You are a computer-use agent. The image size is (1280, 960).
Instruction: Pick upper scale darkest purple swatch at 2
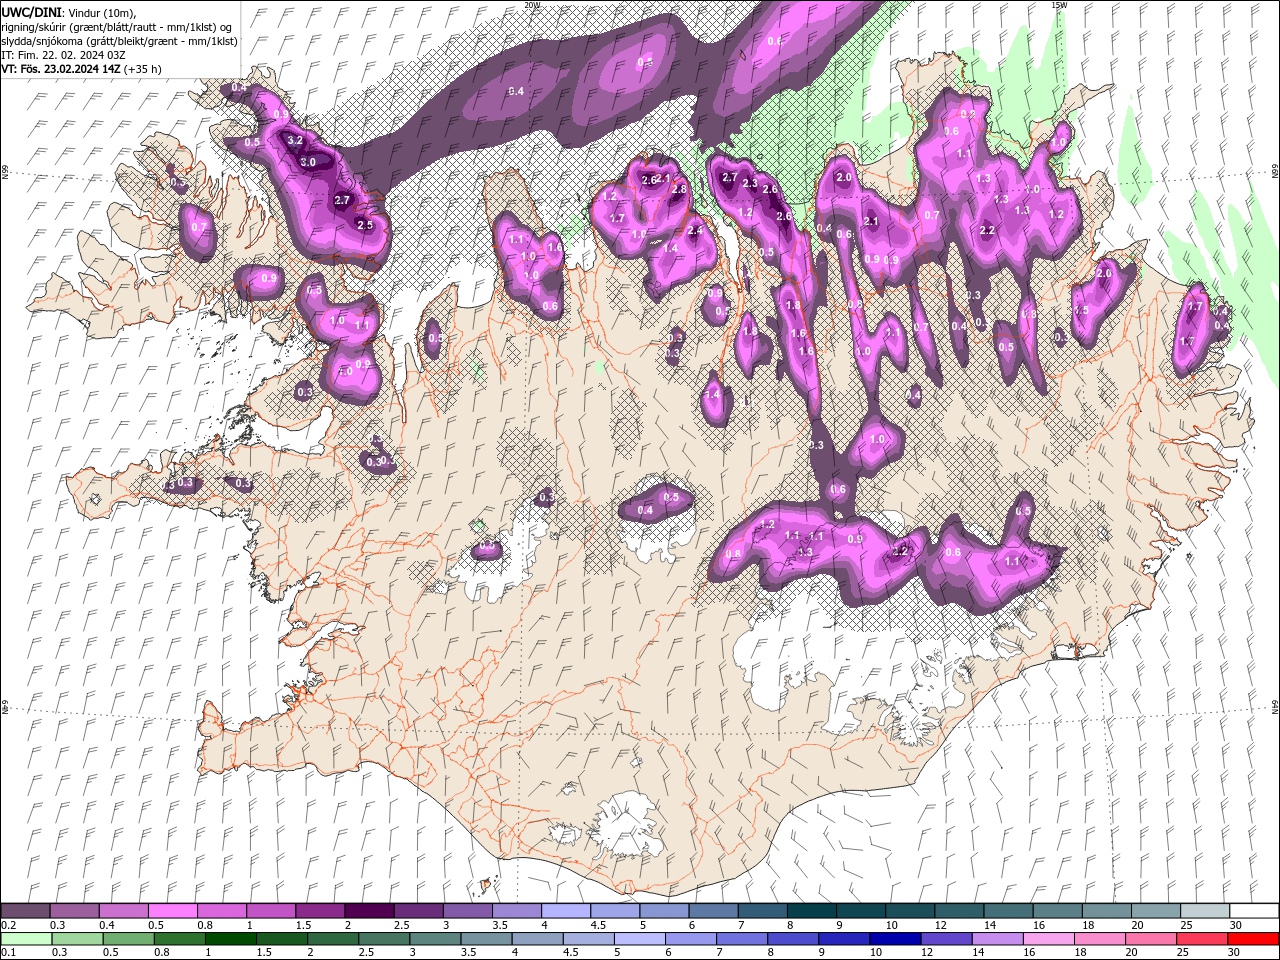click(369, 911)
